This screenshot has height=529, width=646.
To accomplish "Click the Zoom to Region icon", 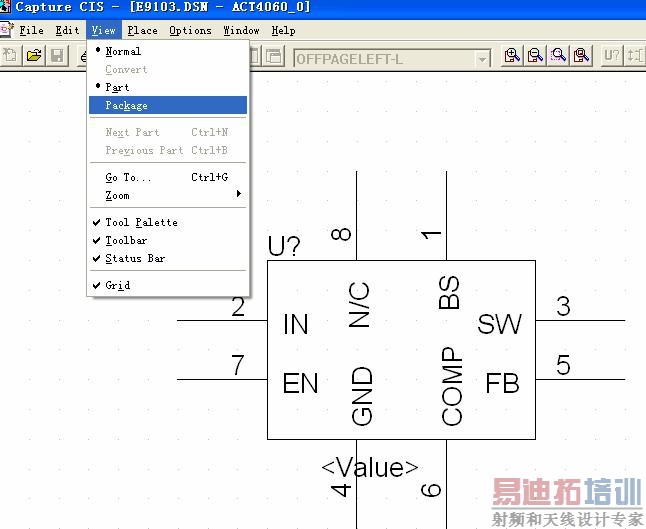I will 558,55.
